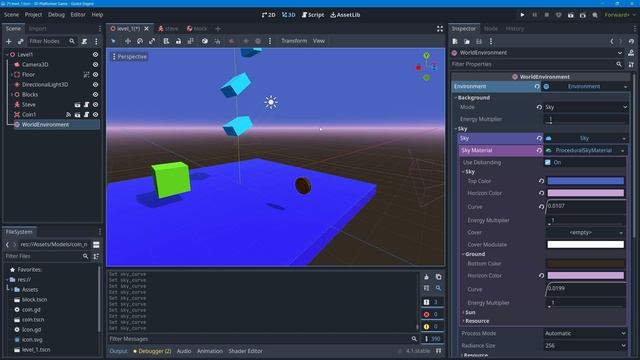Instantiate child scene with link icon
Screen dimensions: 640x360
tap(20, 41)
